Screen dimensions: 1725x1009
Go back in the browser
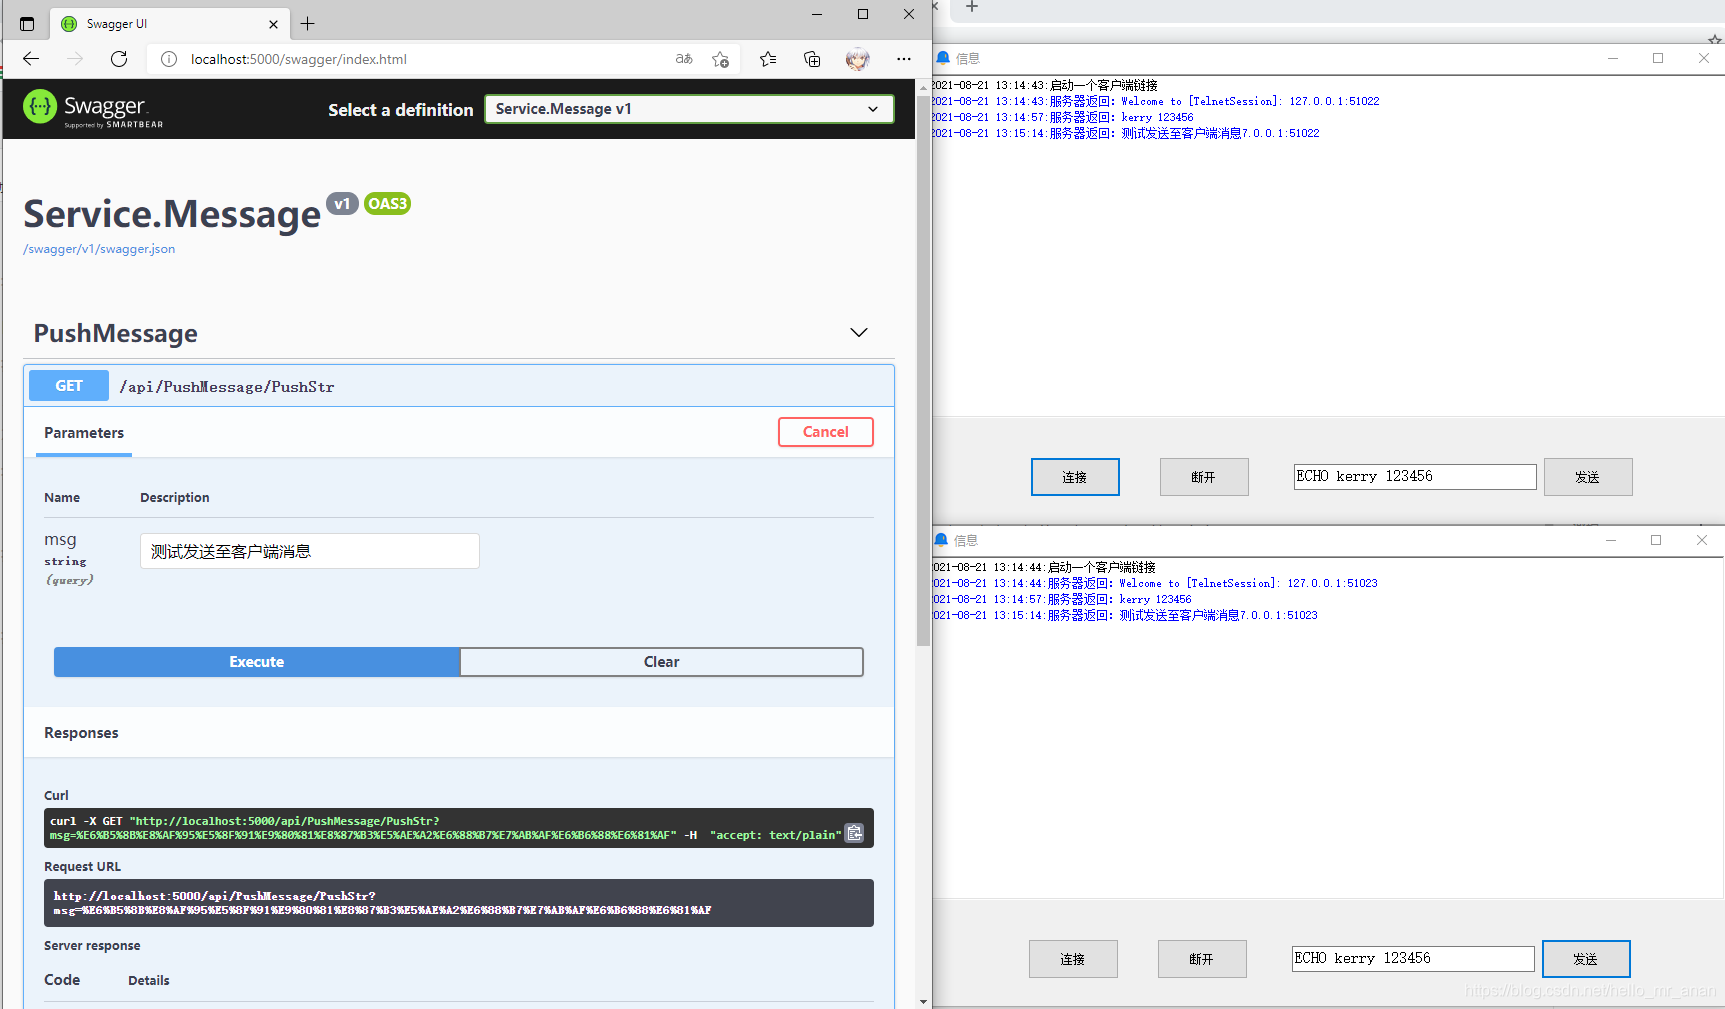pyautogui.click(x=31, y=59)
